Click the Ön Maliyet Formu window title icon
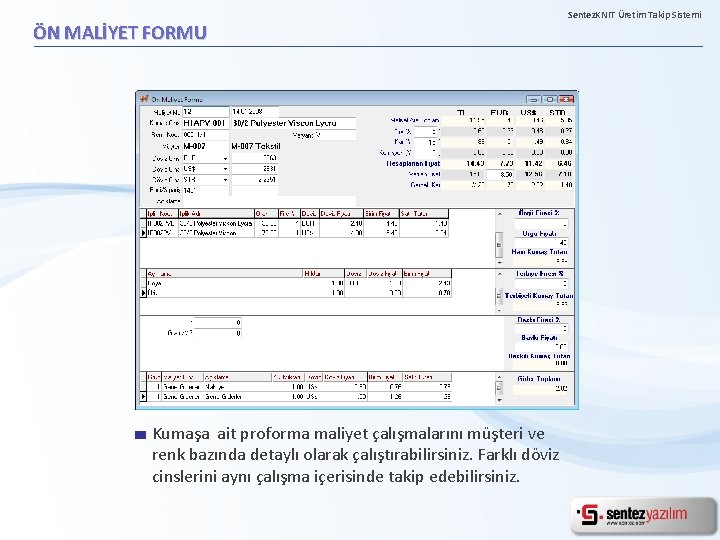This screenshot has height=540, width=720. 145,99
